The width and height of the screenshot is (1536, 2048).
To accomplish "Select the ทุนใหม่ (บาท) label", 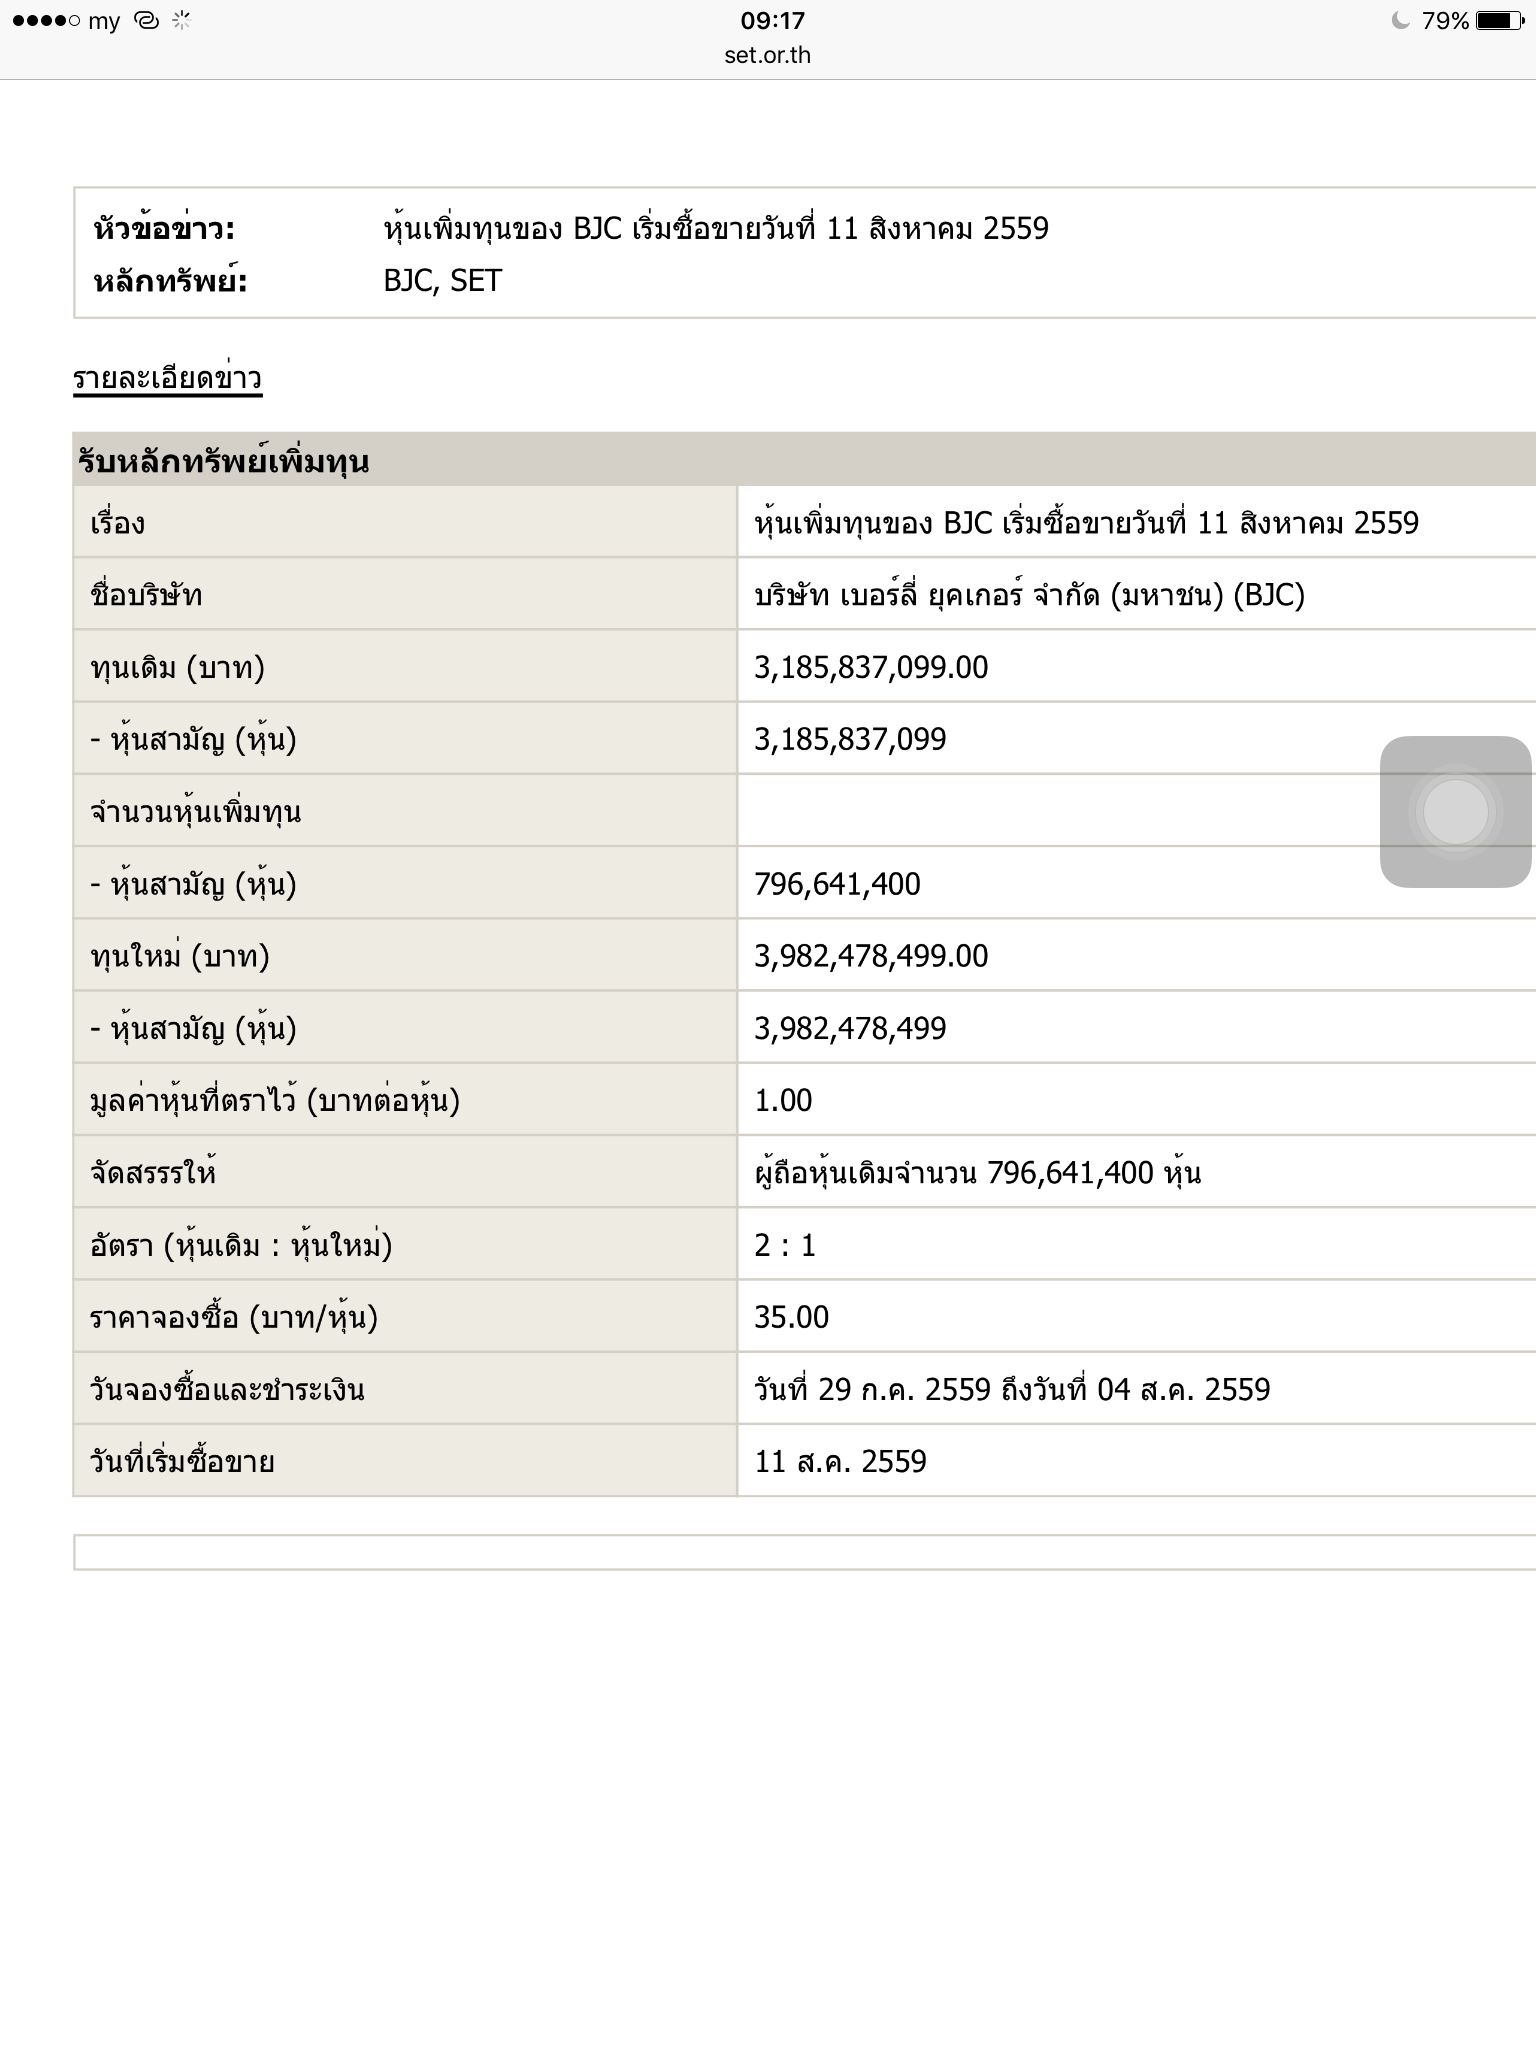I will pos(180,956).
